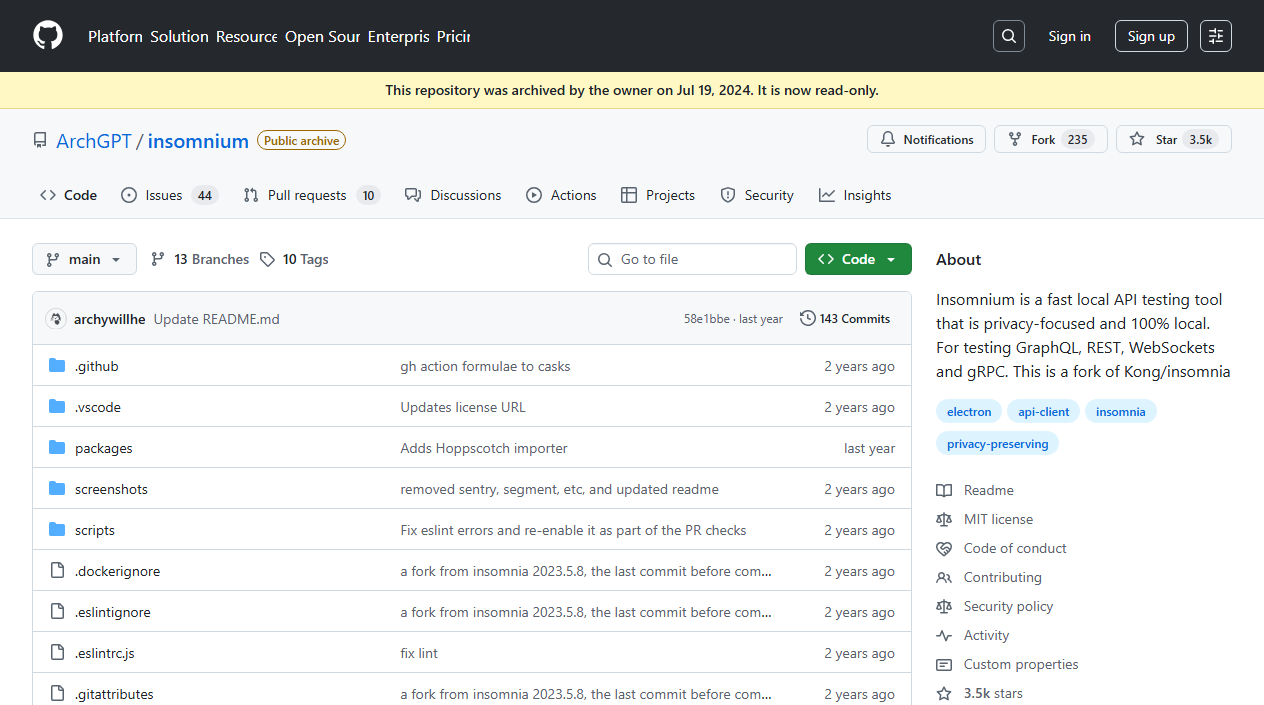Image resolution: width=1264 pixels, height=705 pixels.
Task: Click the insomnia topic tag
Action: [x=1120, y=411]
